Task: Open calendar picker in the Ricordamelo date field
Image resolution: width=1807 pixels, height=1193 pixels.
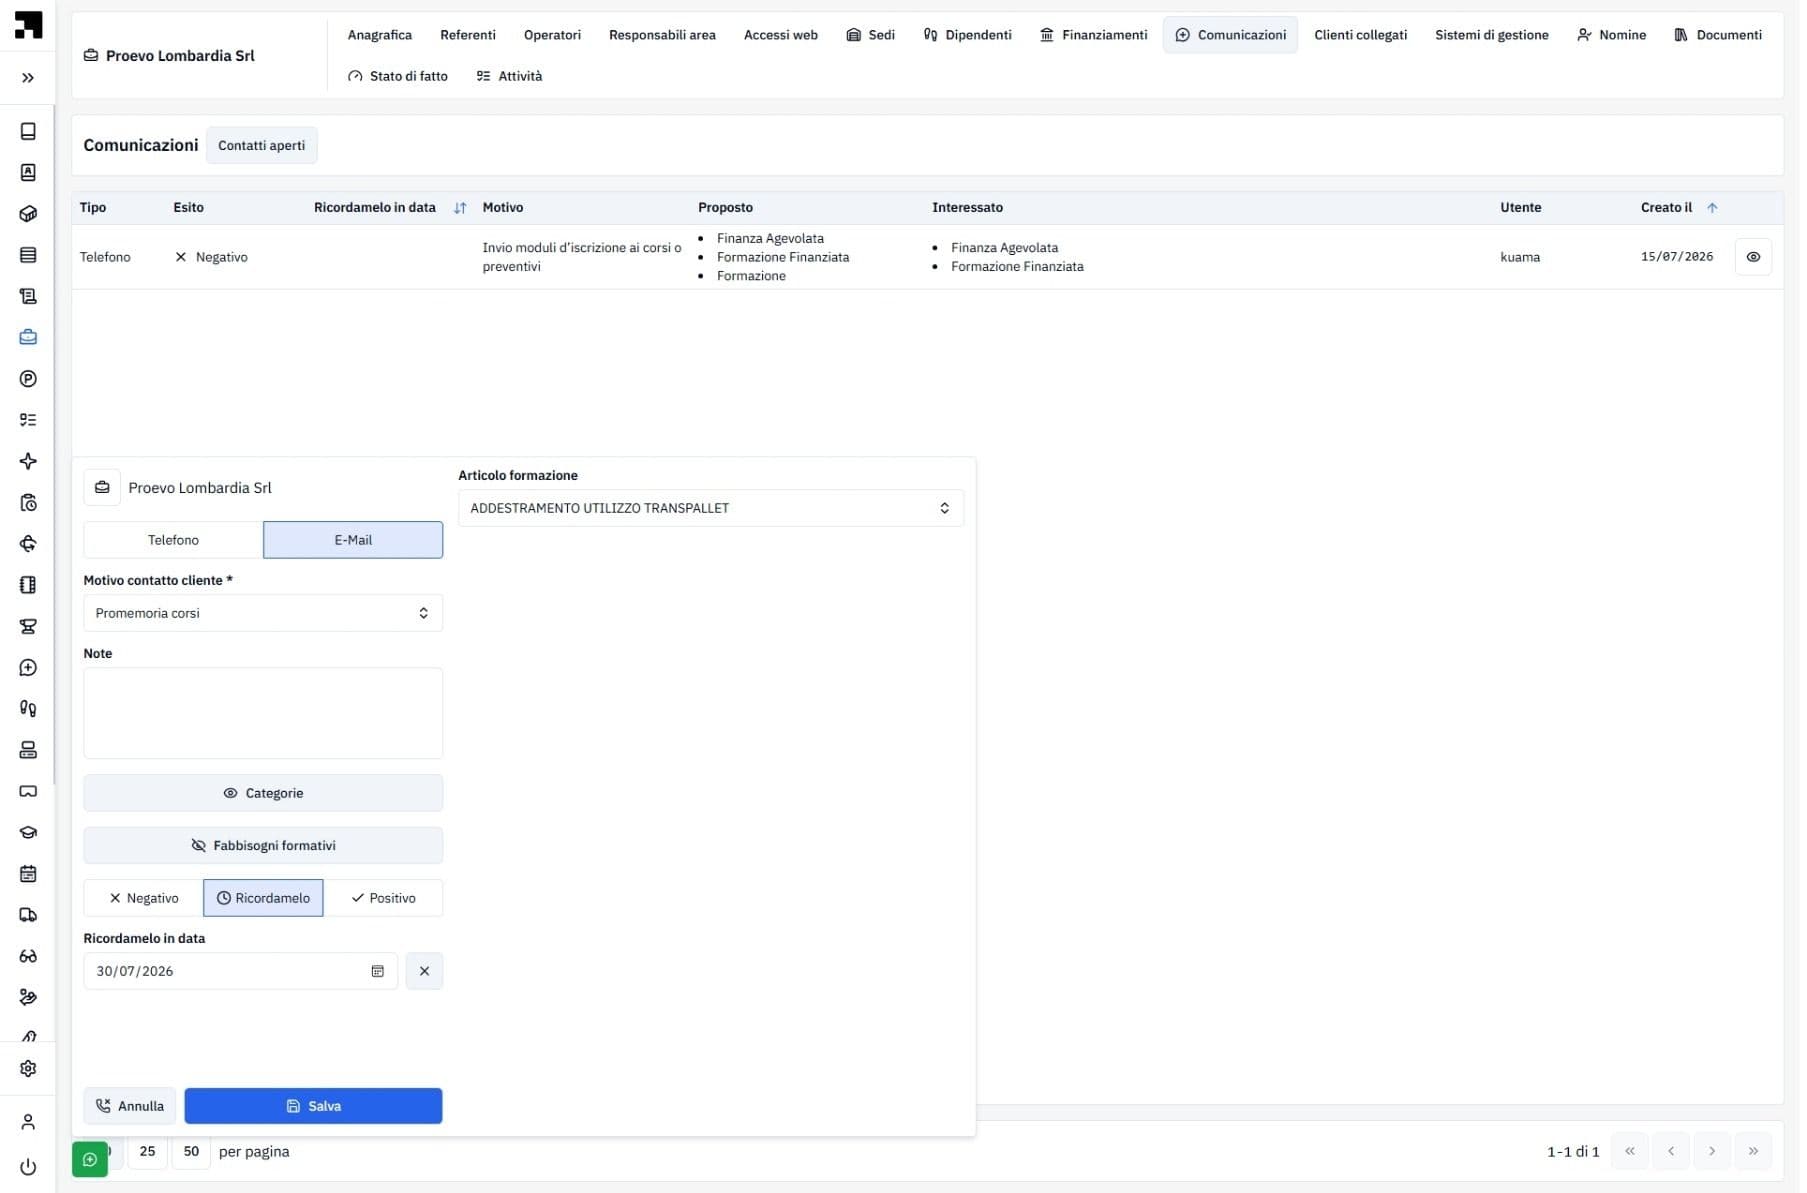Action: pyautogui.click(x=378, y=971)
